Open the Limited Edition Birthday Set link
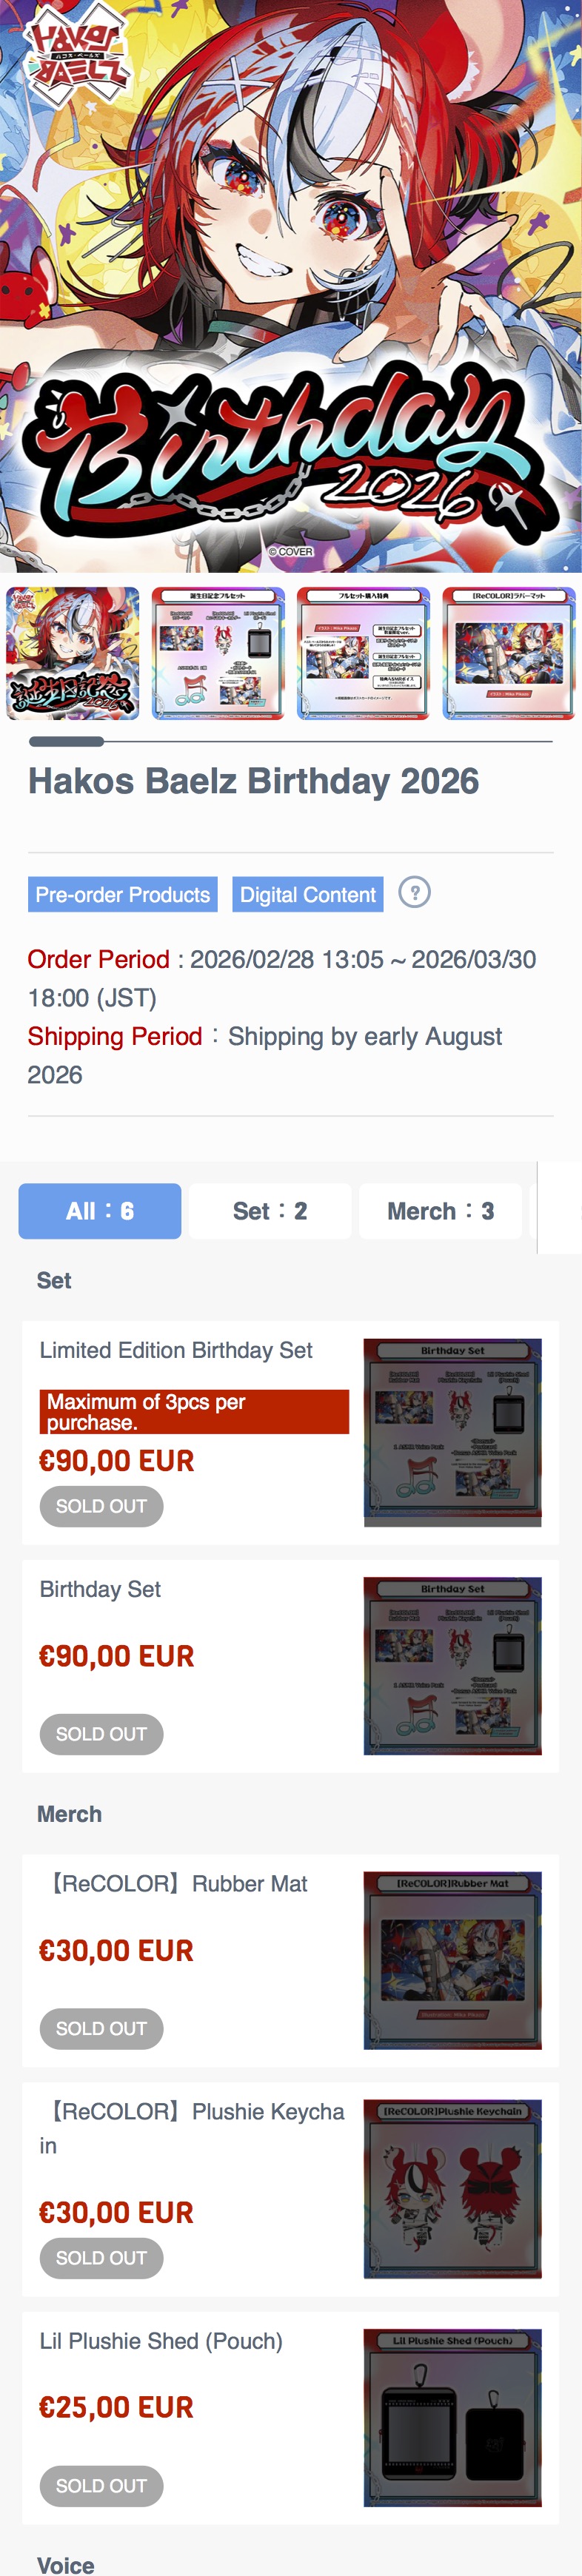 pyautogui.click(x=176, y=1350)
